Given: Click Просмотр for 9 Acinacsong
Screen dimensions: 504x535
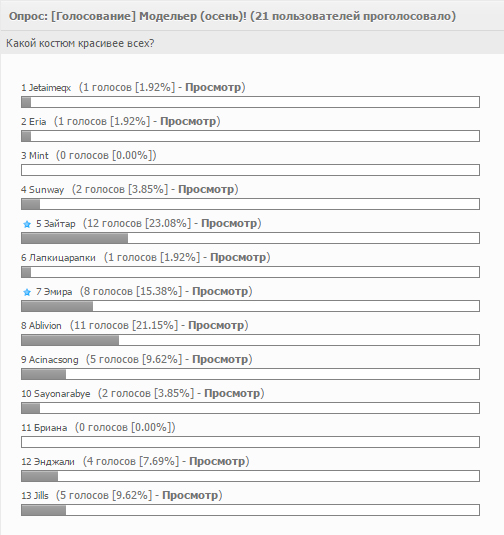Looking at the screenshot, I should pyautogui.click(x=220, y=359).
